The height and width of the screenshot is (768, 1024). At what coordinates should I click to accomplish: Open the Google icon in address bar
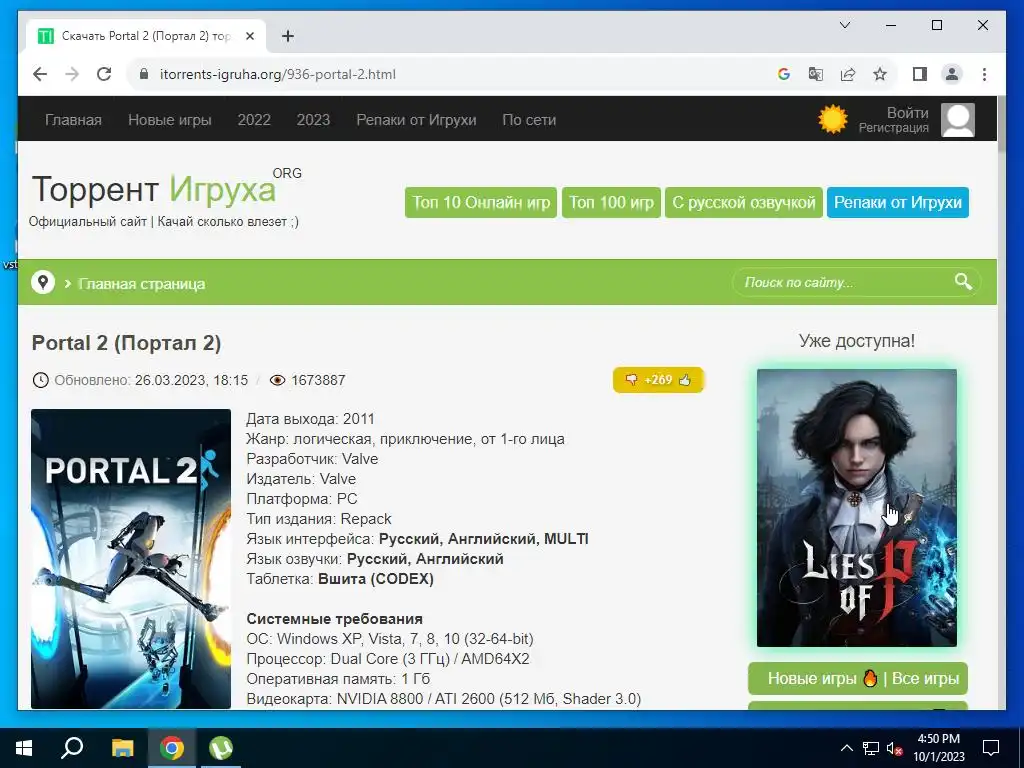coord(784,74)
